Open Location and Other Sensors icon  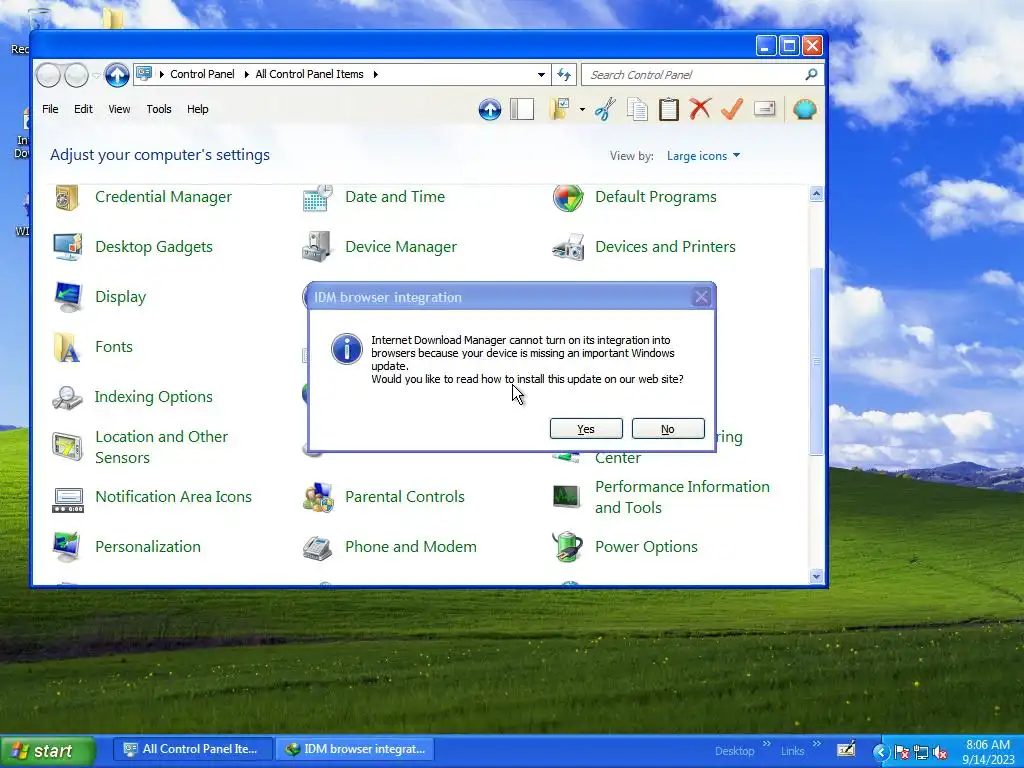point(67,447)
